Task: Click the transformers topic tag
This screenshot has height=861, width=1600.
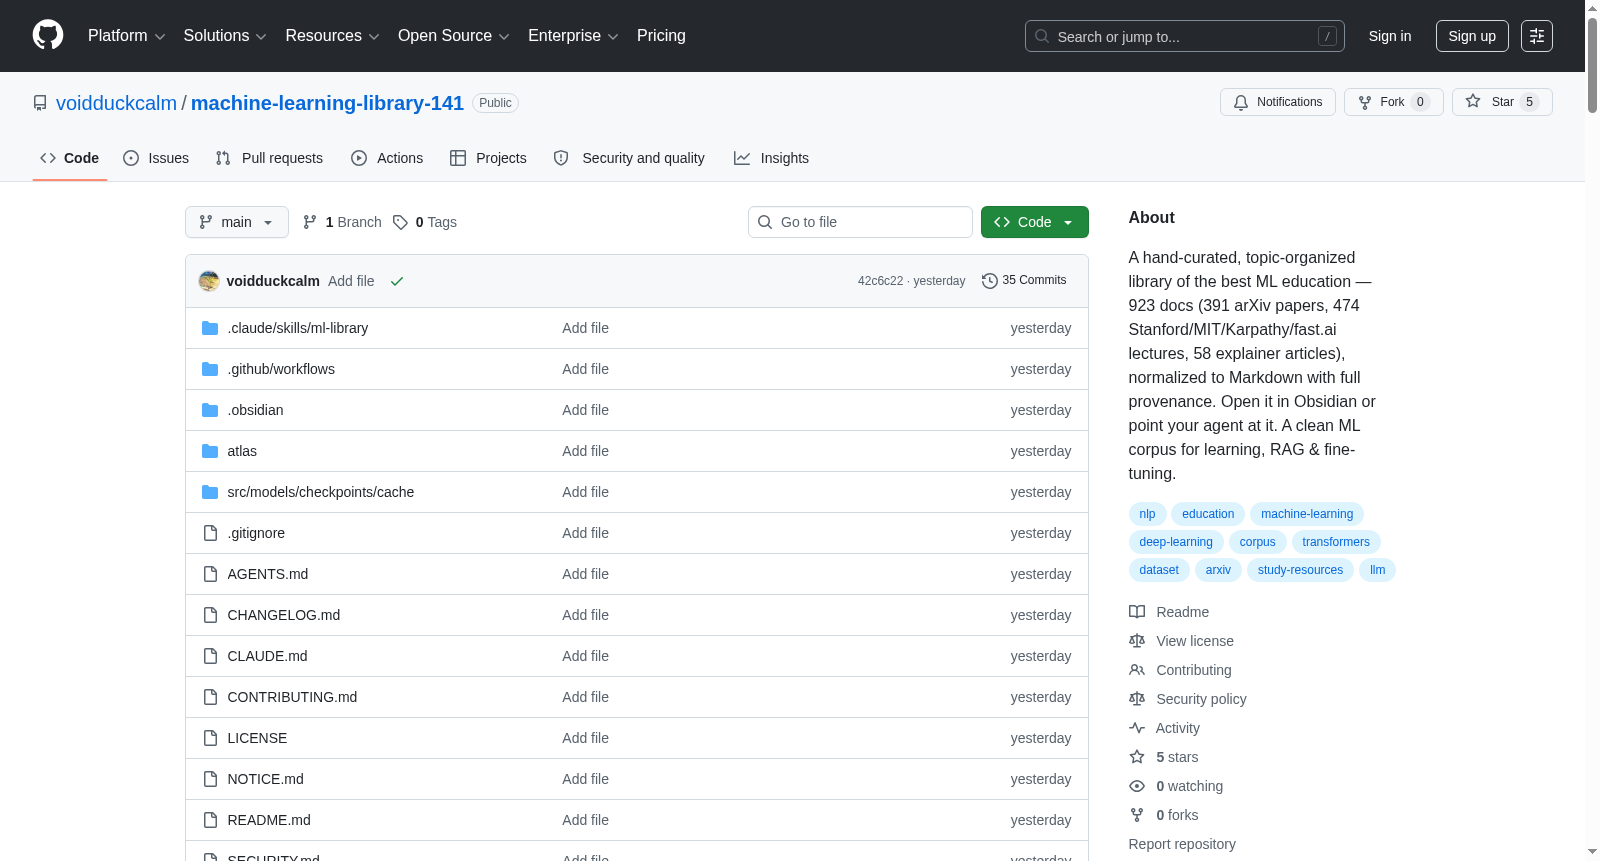Action: point(1336,542)
